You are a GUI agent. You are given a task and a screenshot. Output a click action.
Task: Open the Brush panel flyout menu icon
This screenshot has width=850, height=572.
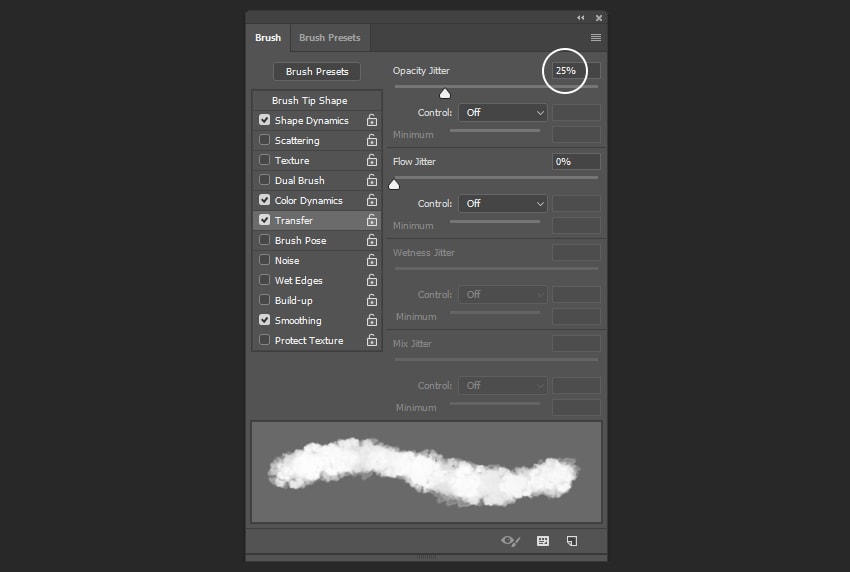tap(596, 38)
